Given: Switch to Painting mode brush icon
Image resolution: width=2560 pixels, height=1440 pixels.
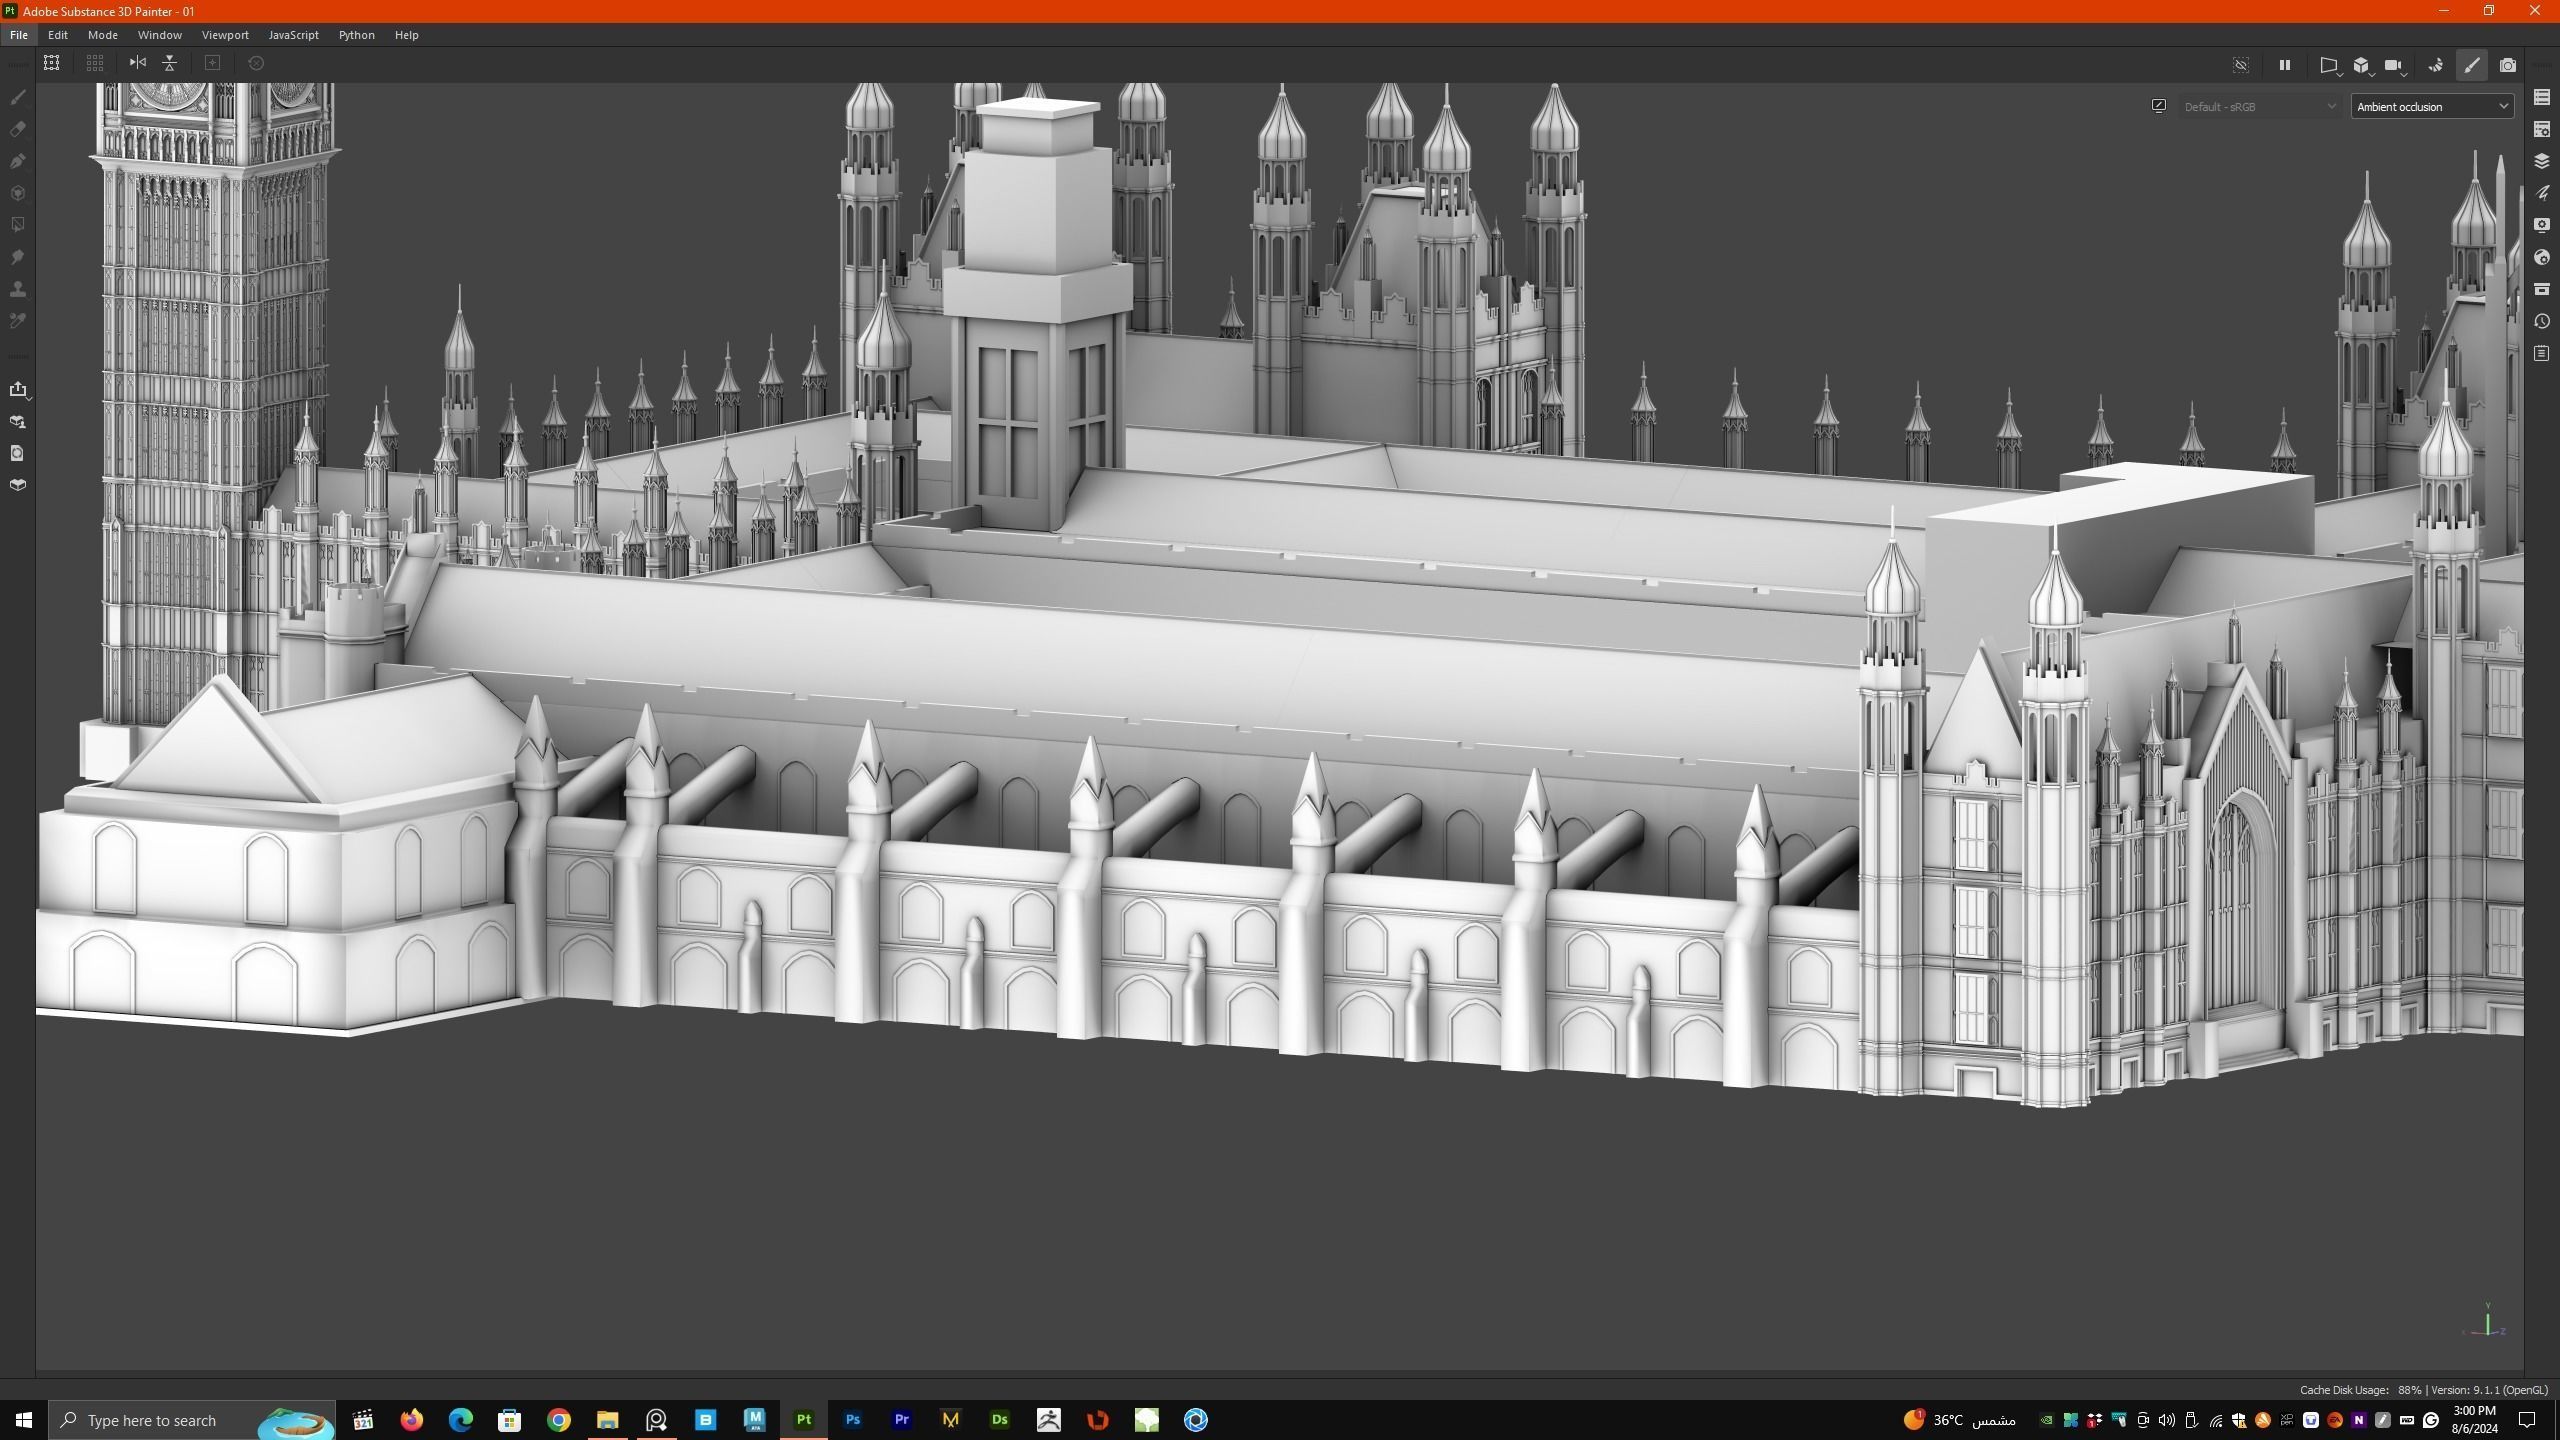Looking at the screenshot, I should click(2472, 65).
